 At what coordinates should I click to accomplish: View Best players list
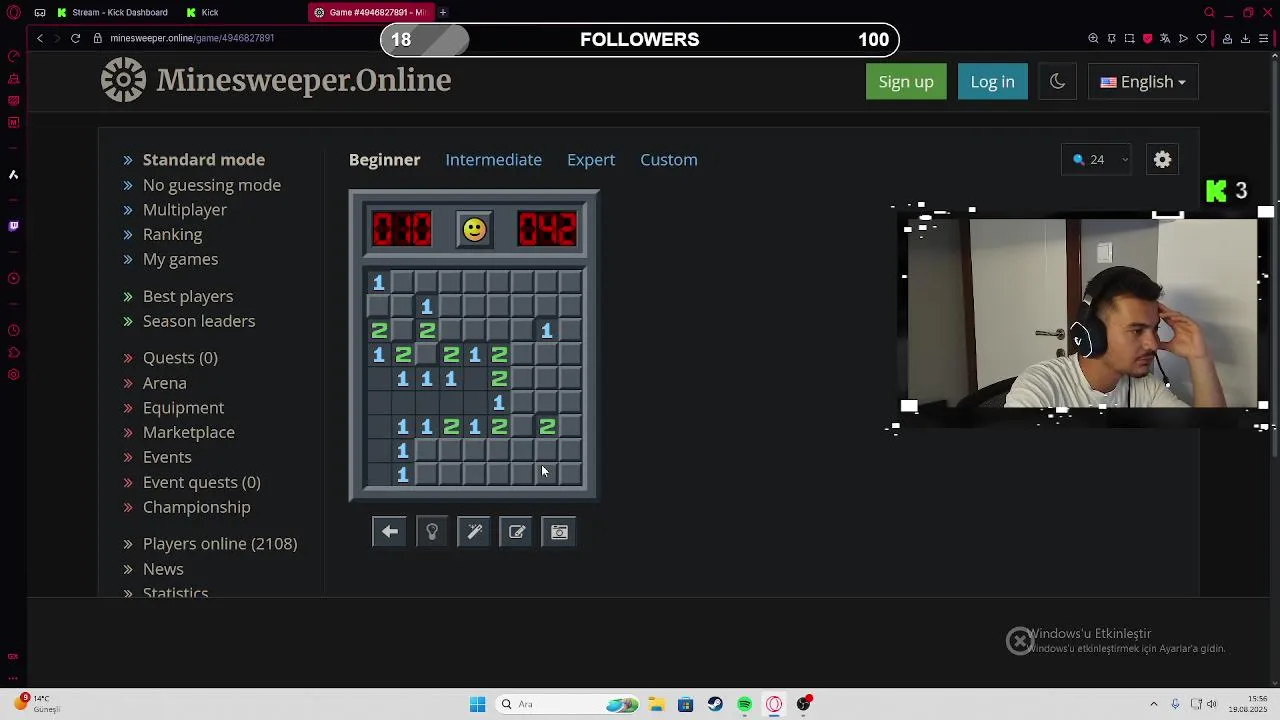click(188, 296)
